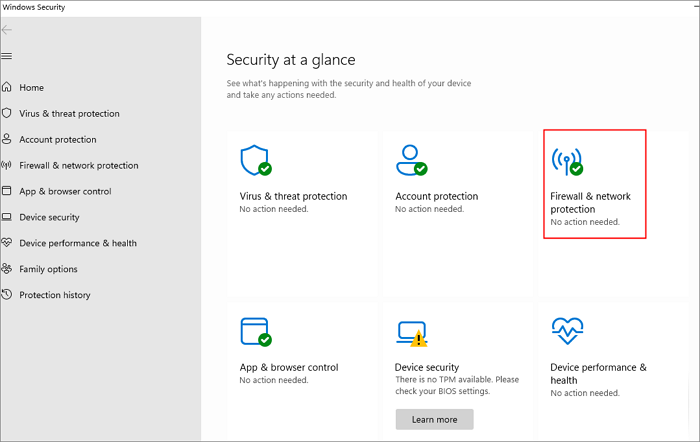The height and width of the screenshot is (442, 700).
Task: Open Protection history in sidebar
Action: click(54, 295)
